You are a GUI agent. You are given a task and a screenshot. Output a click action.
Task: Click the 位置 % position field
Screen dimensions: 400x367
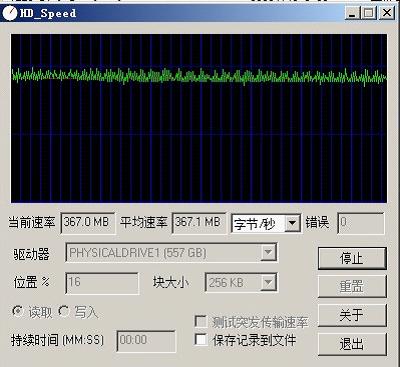coord(102,283)
